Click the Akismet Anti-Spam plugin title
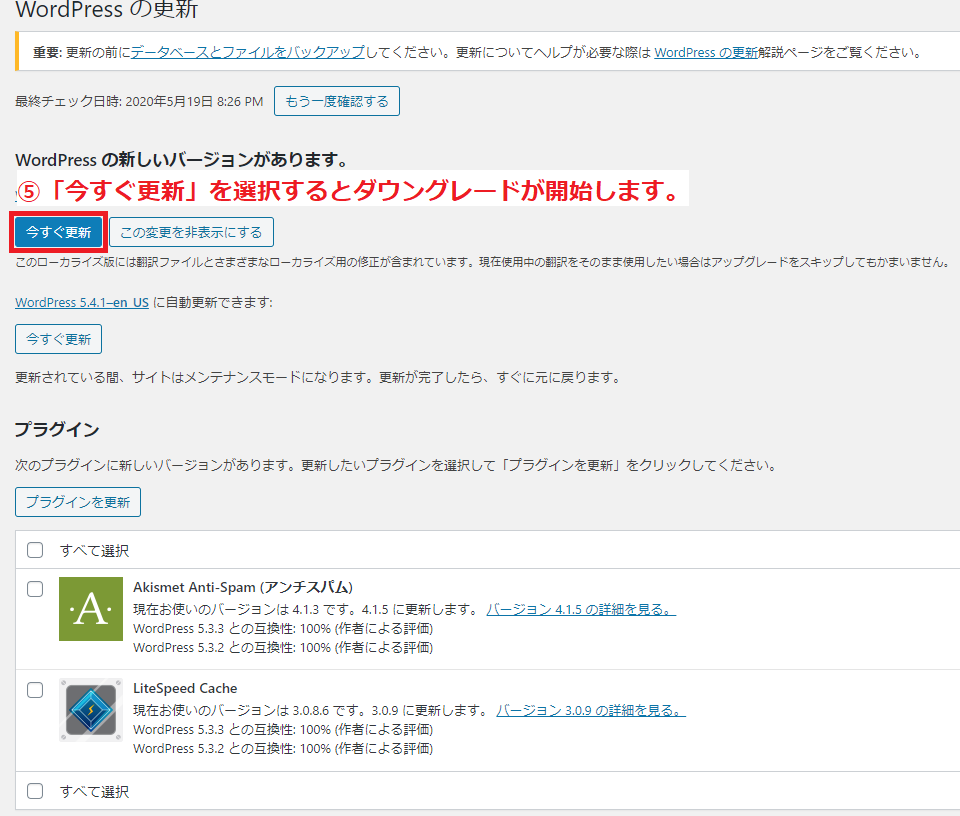This screenshot has width=960, height=816. 242,587
